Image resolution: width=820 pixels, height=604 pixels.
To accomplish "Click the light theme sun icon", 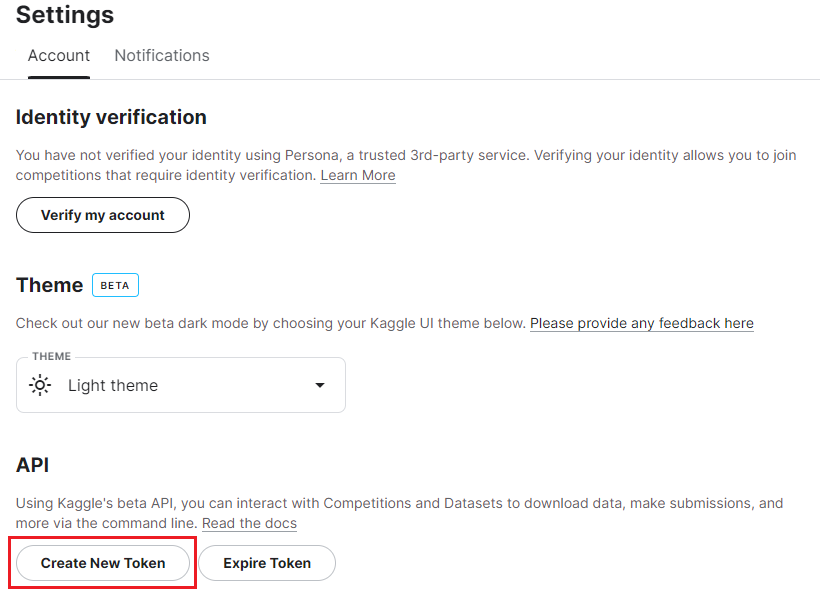I will pyautogui.click(x=40, y=384).
